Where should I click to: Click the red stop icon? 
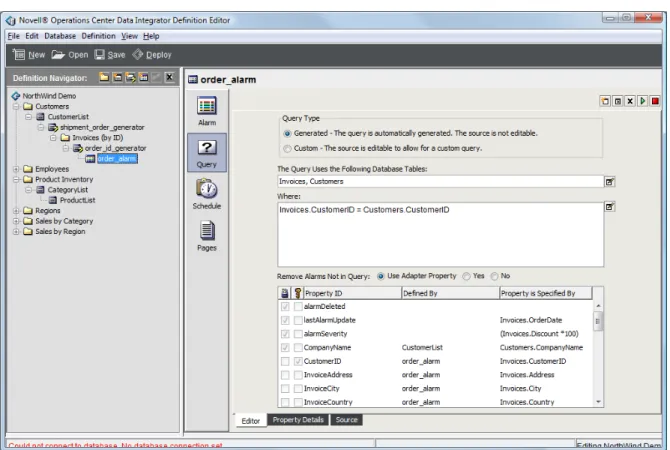[655, 101]
